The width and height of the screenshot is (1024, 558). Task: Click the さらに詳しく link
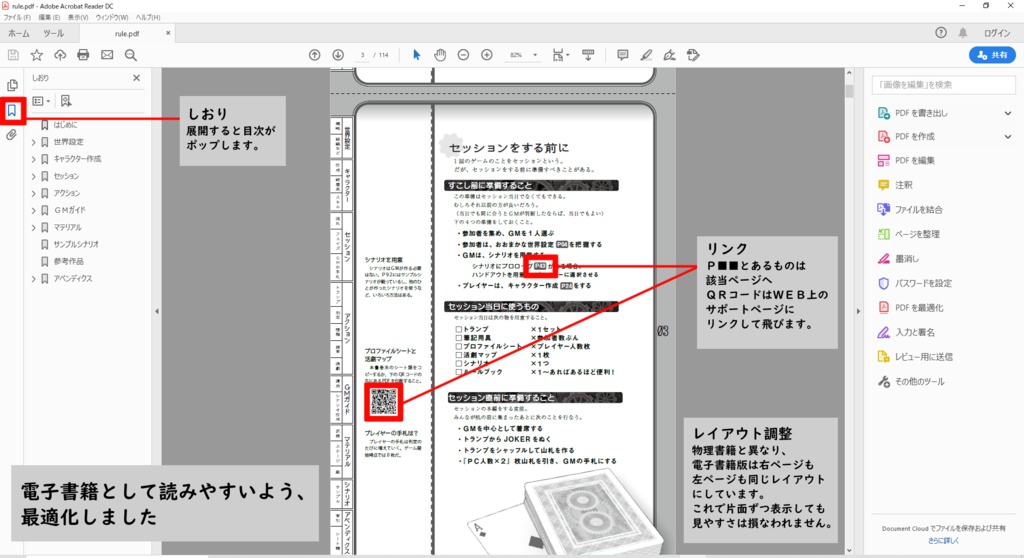click(x=944, y=541)
